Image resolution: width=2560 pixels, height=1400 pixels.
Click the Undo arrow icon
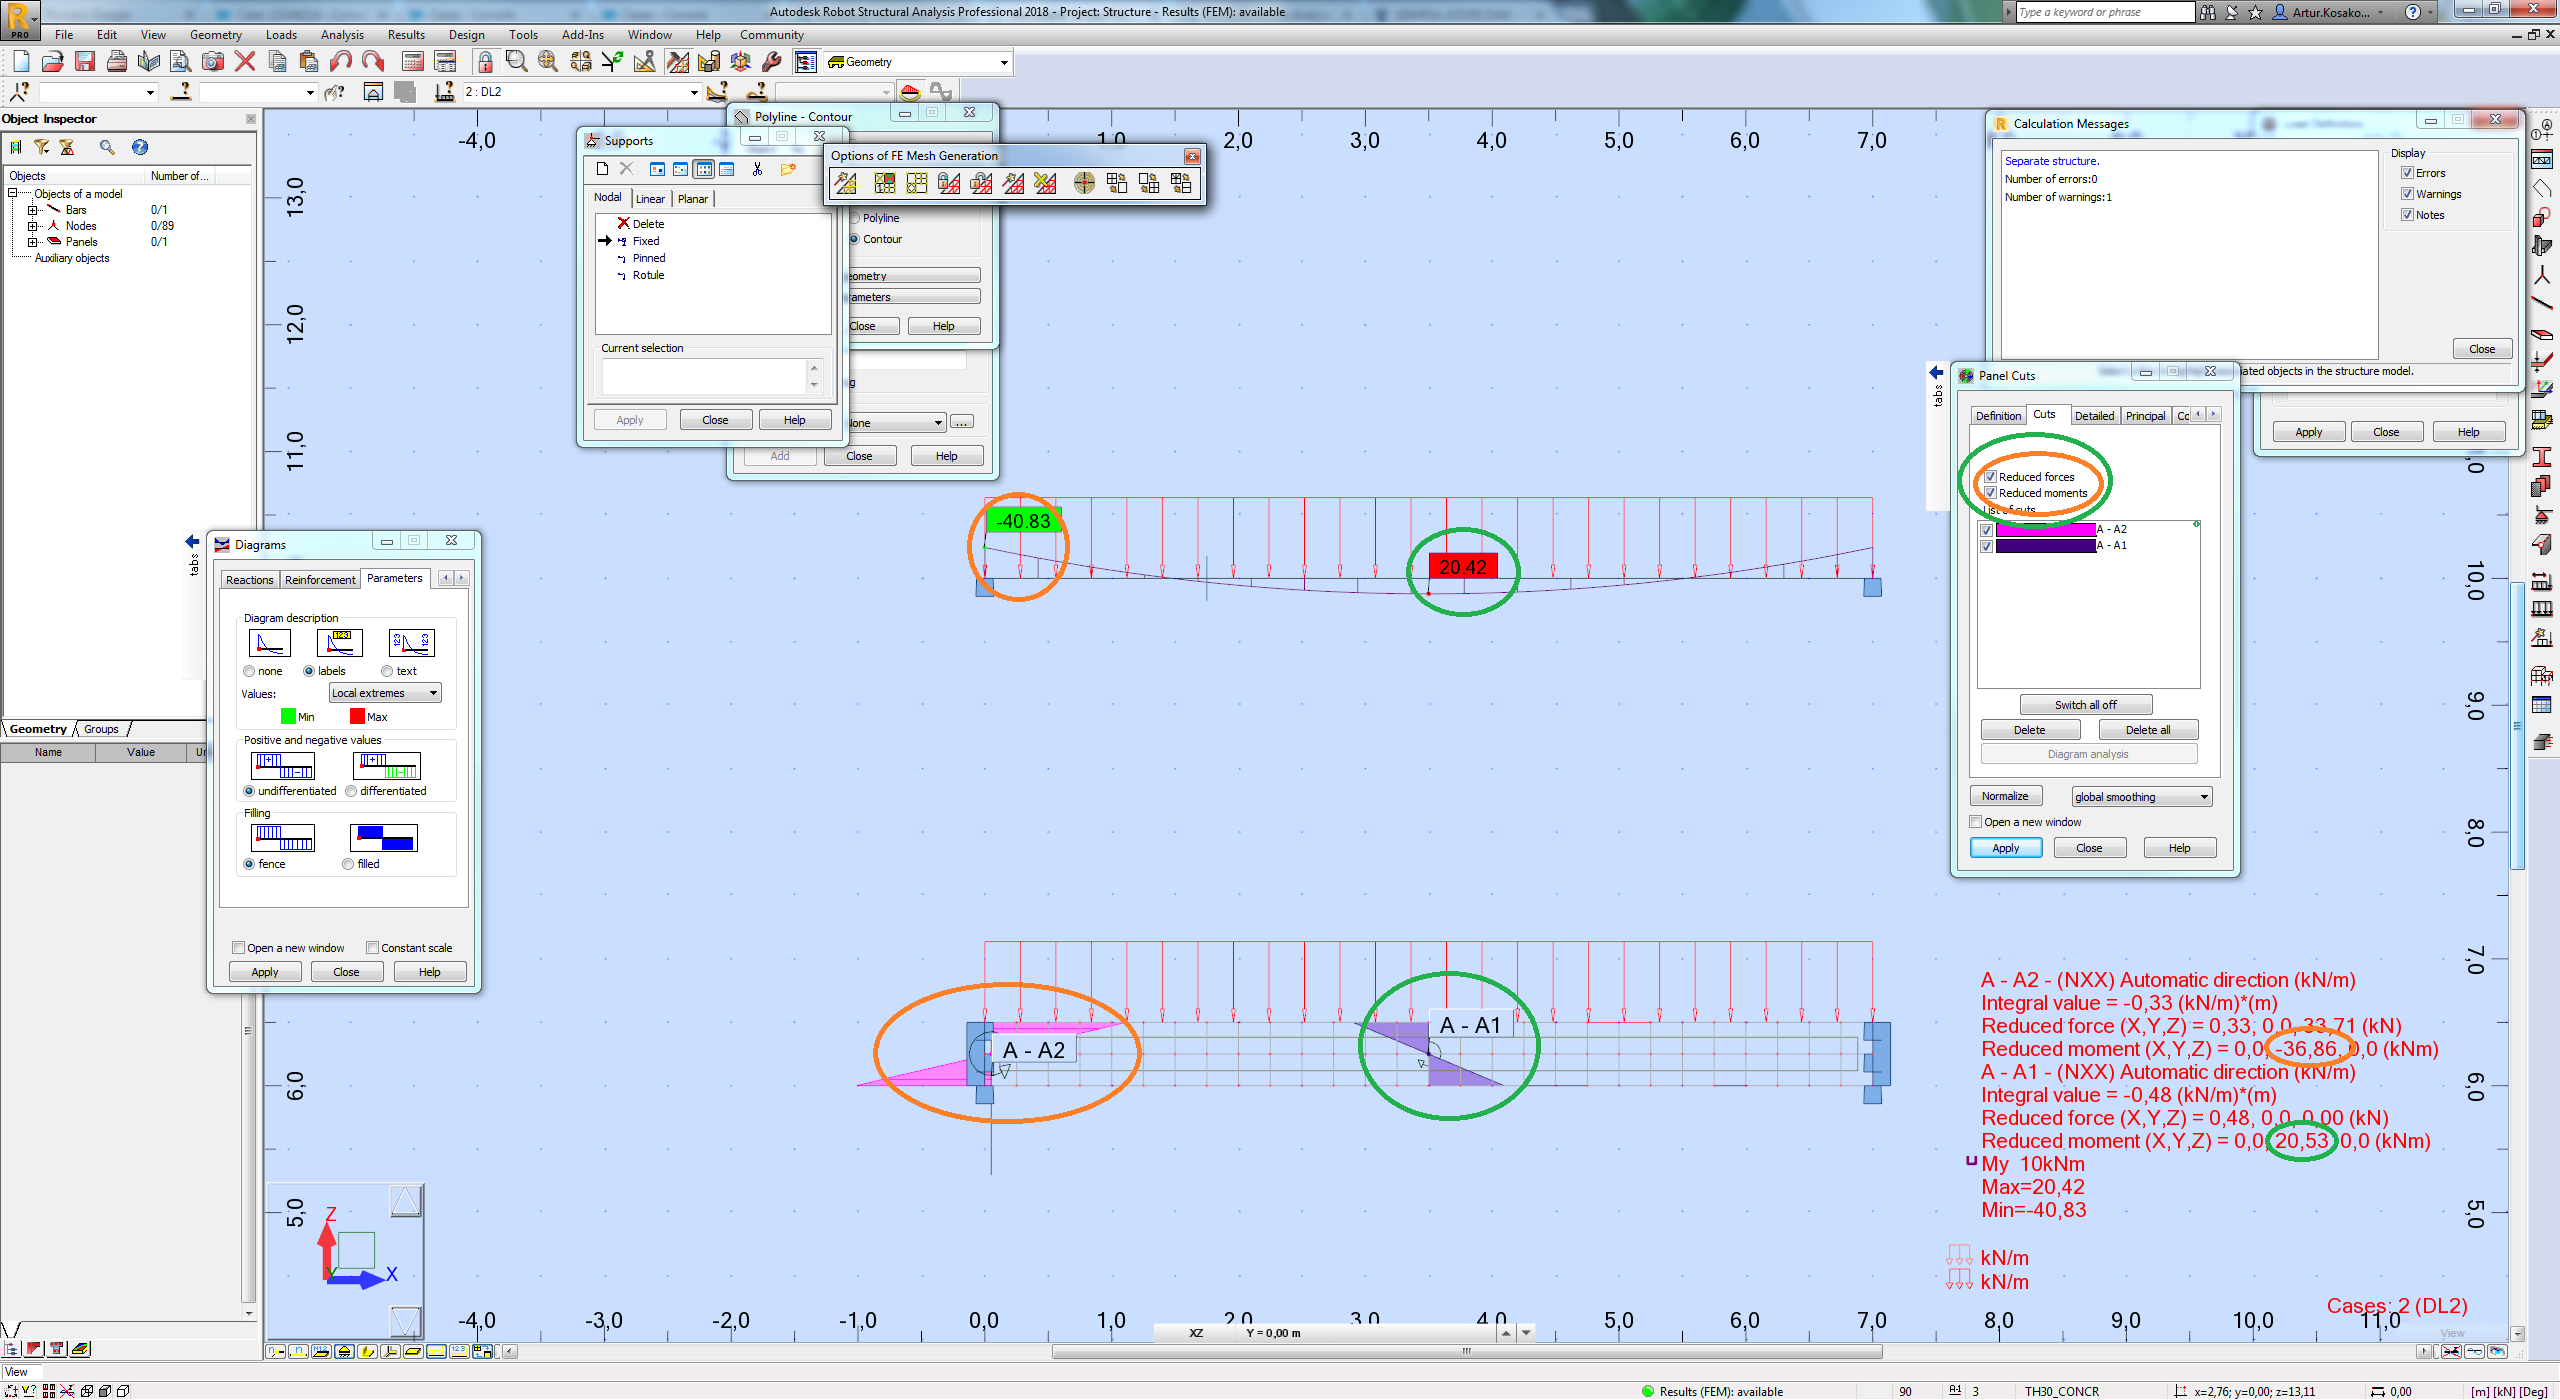340,62
